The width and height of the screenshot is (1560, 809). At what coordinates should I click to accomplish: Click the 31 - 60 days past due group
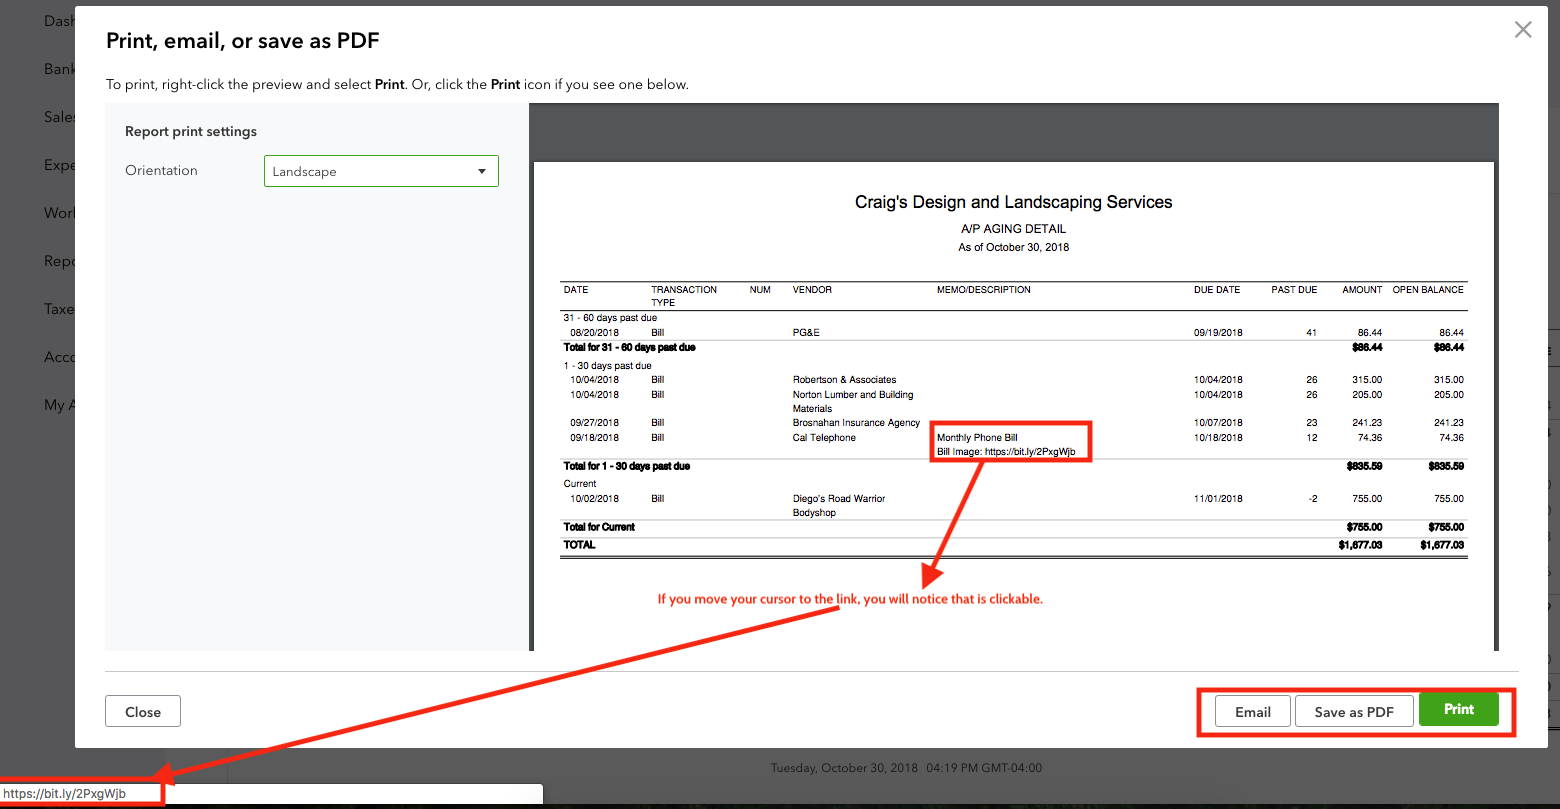click(610, 318)
